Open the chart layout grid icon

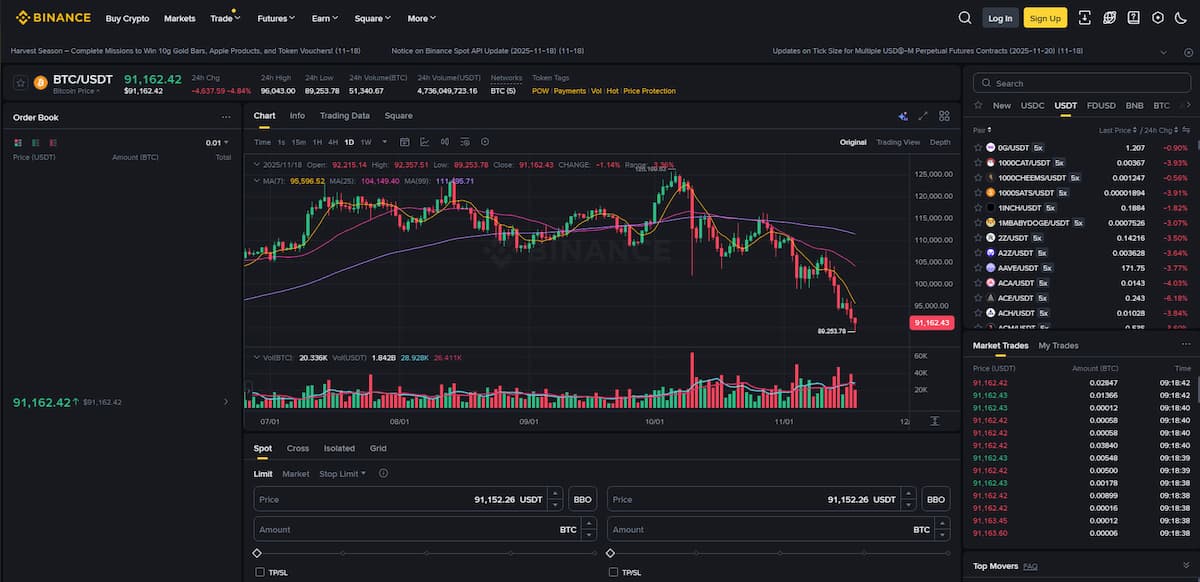point(944,116)
